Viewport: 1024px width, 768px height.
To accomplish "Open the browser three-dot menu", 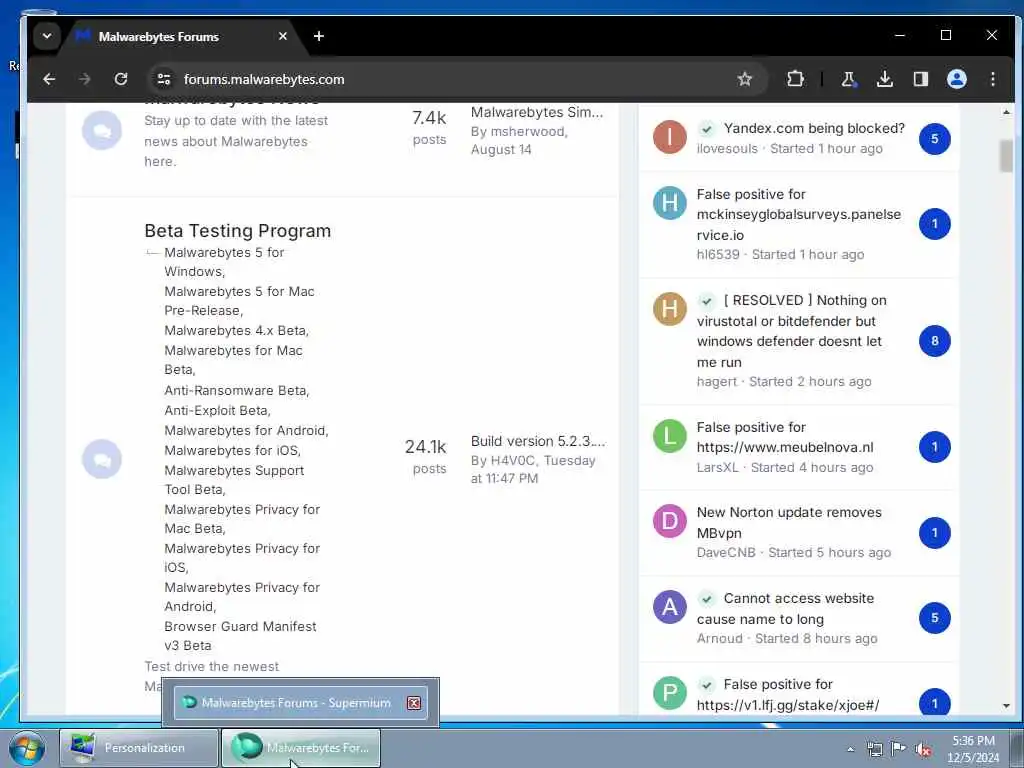I will pos(993,79).
